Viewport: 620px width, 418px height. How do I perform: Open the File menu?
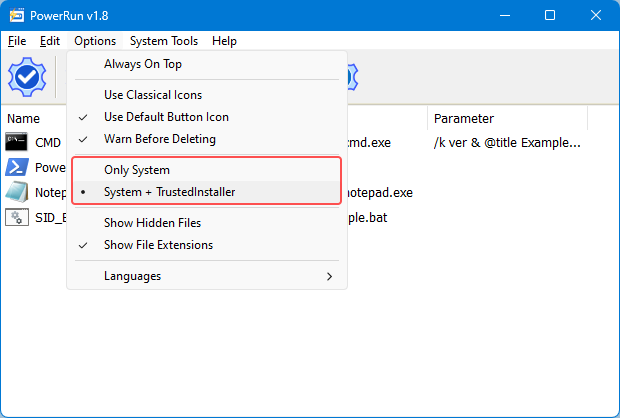click(x=16, y=41)
